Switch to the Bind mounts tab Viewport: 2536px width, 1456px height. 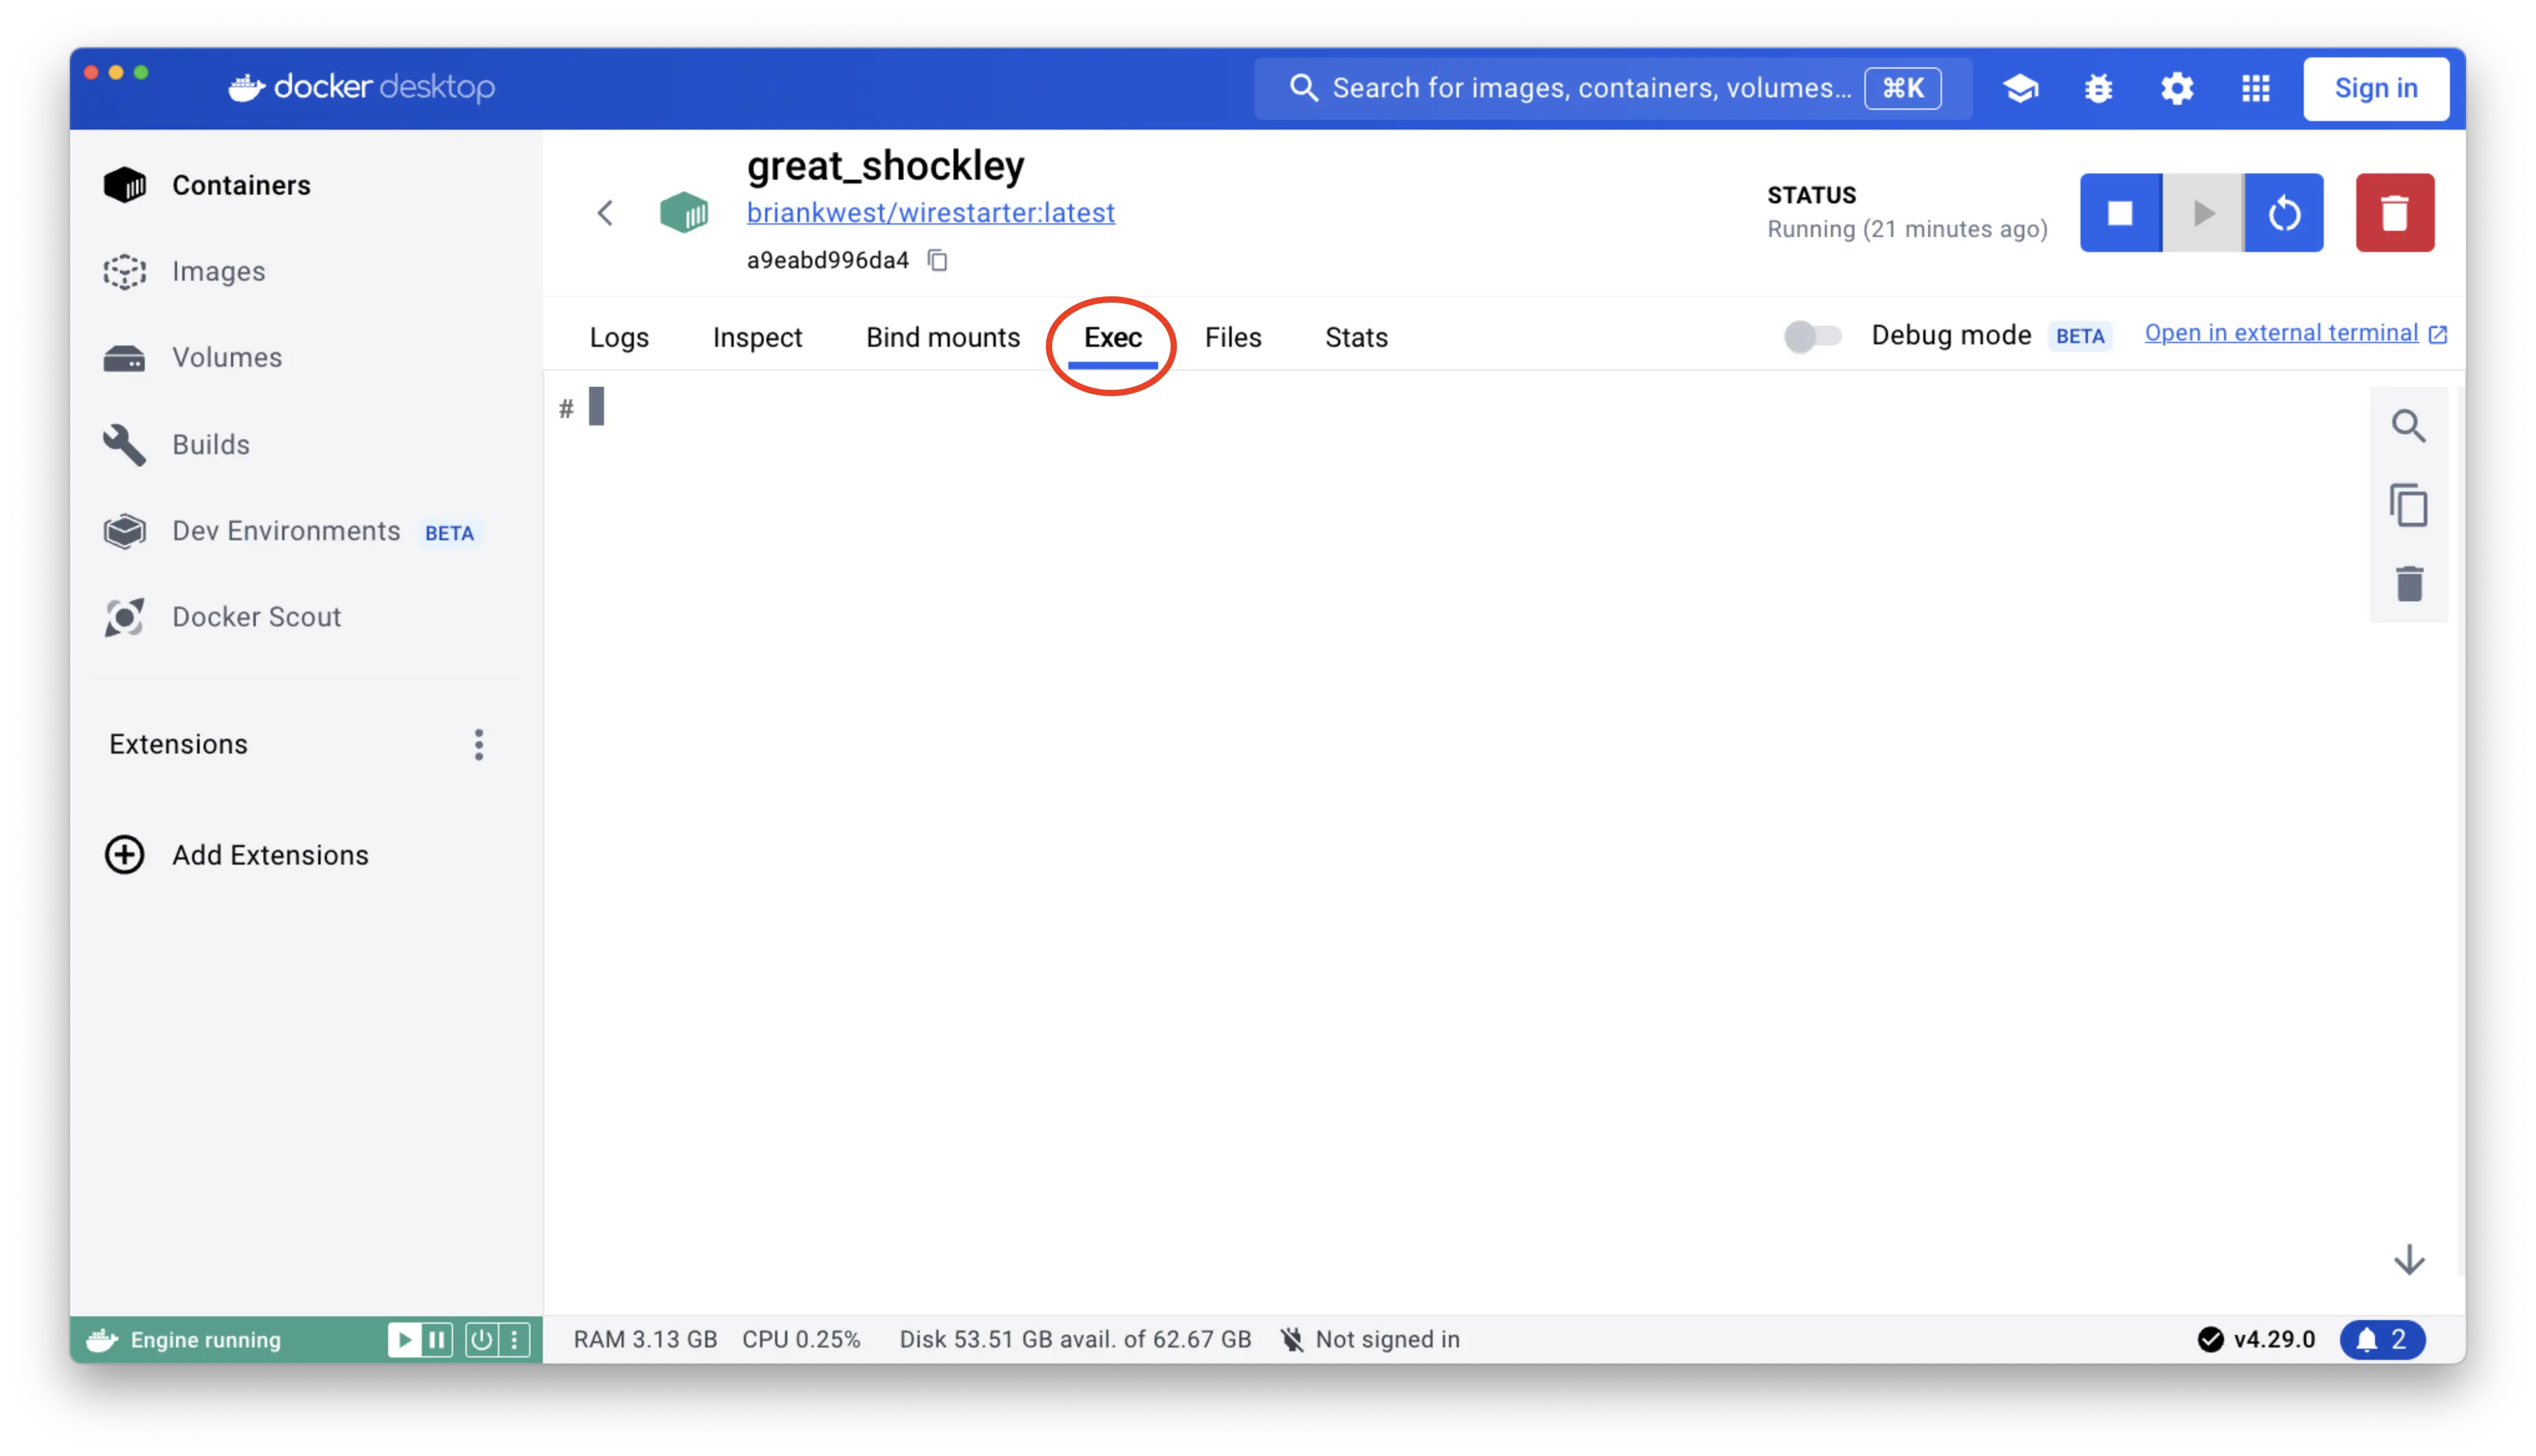pyautogui.click(x=942, y=337)
